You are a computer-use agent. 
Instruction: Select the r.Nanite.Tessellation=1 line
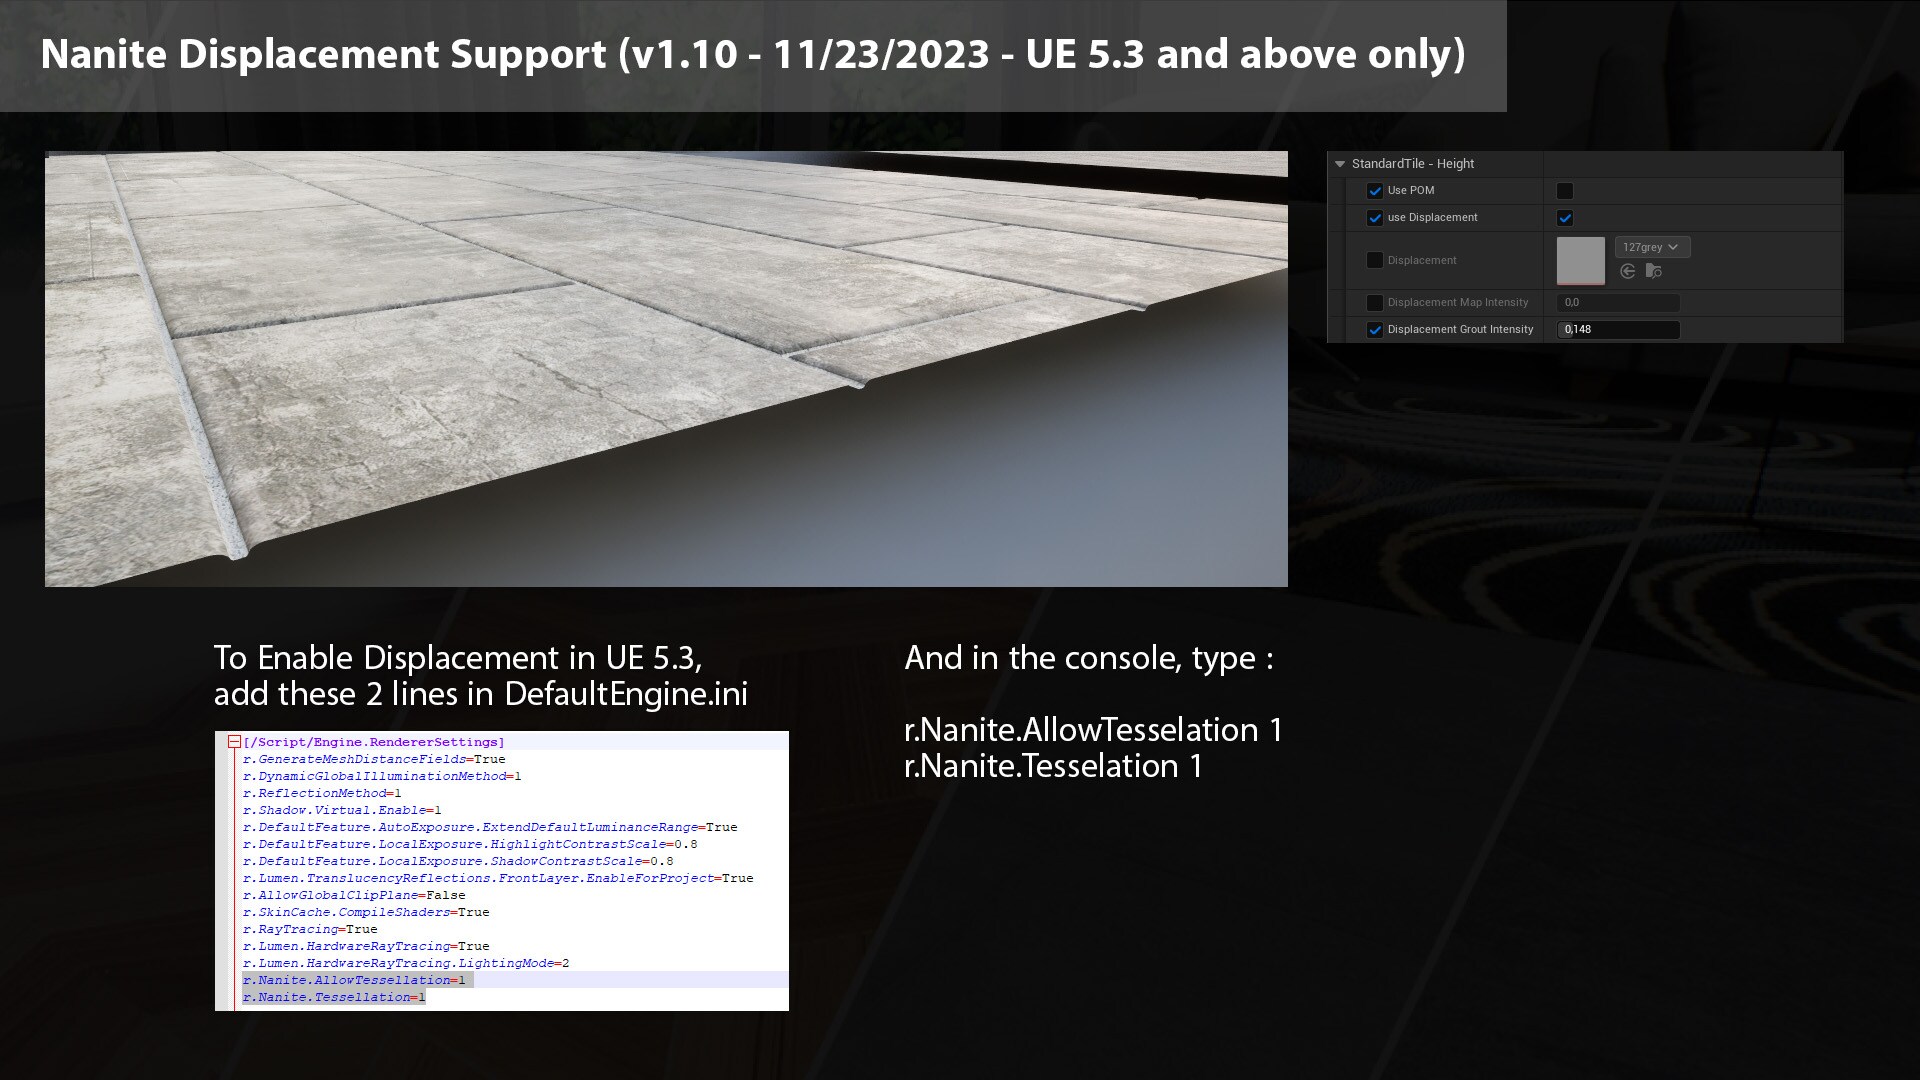(334, 997)
